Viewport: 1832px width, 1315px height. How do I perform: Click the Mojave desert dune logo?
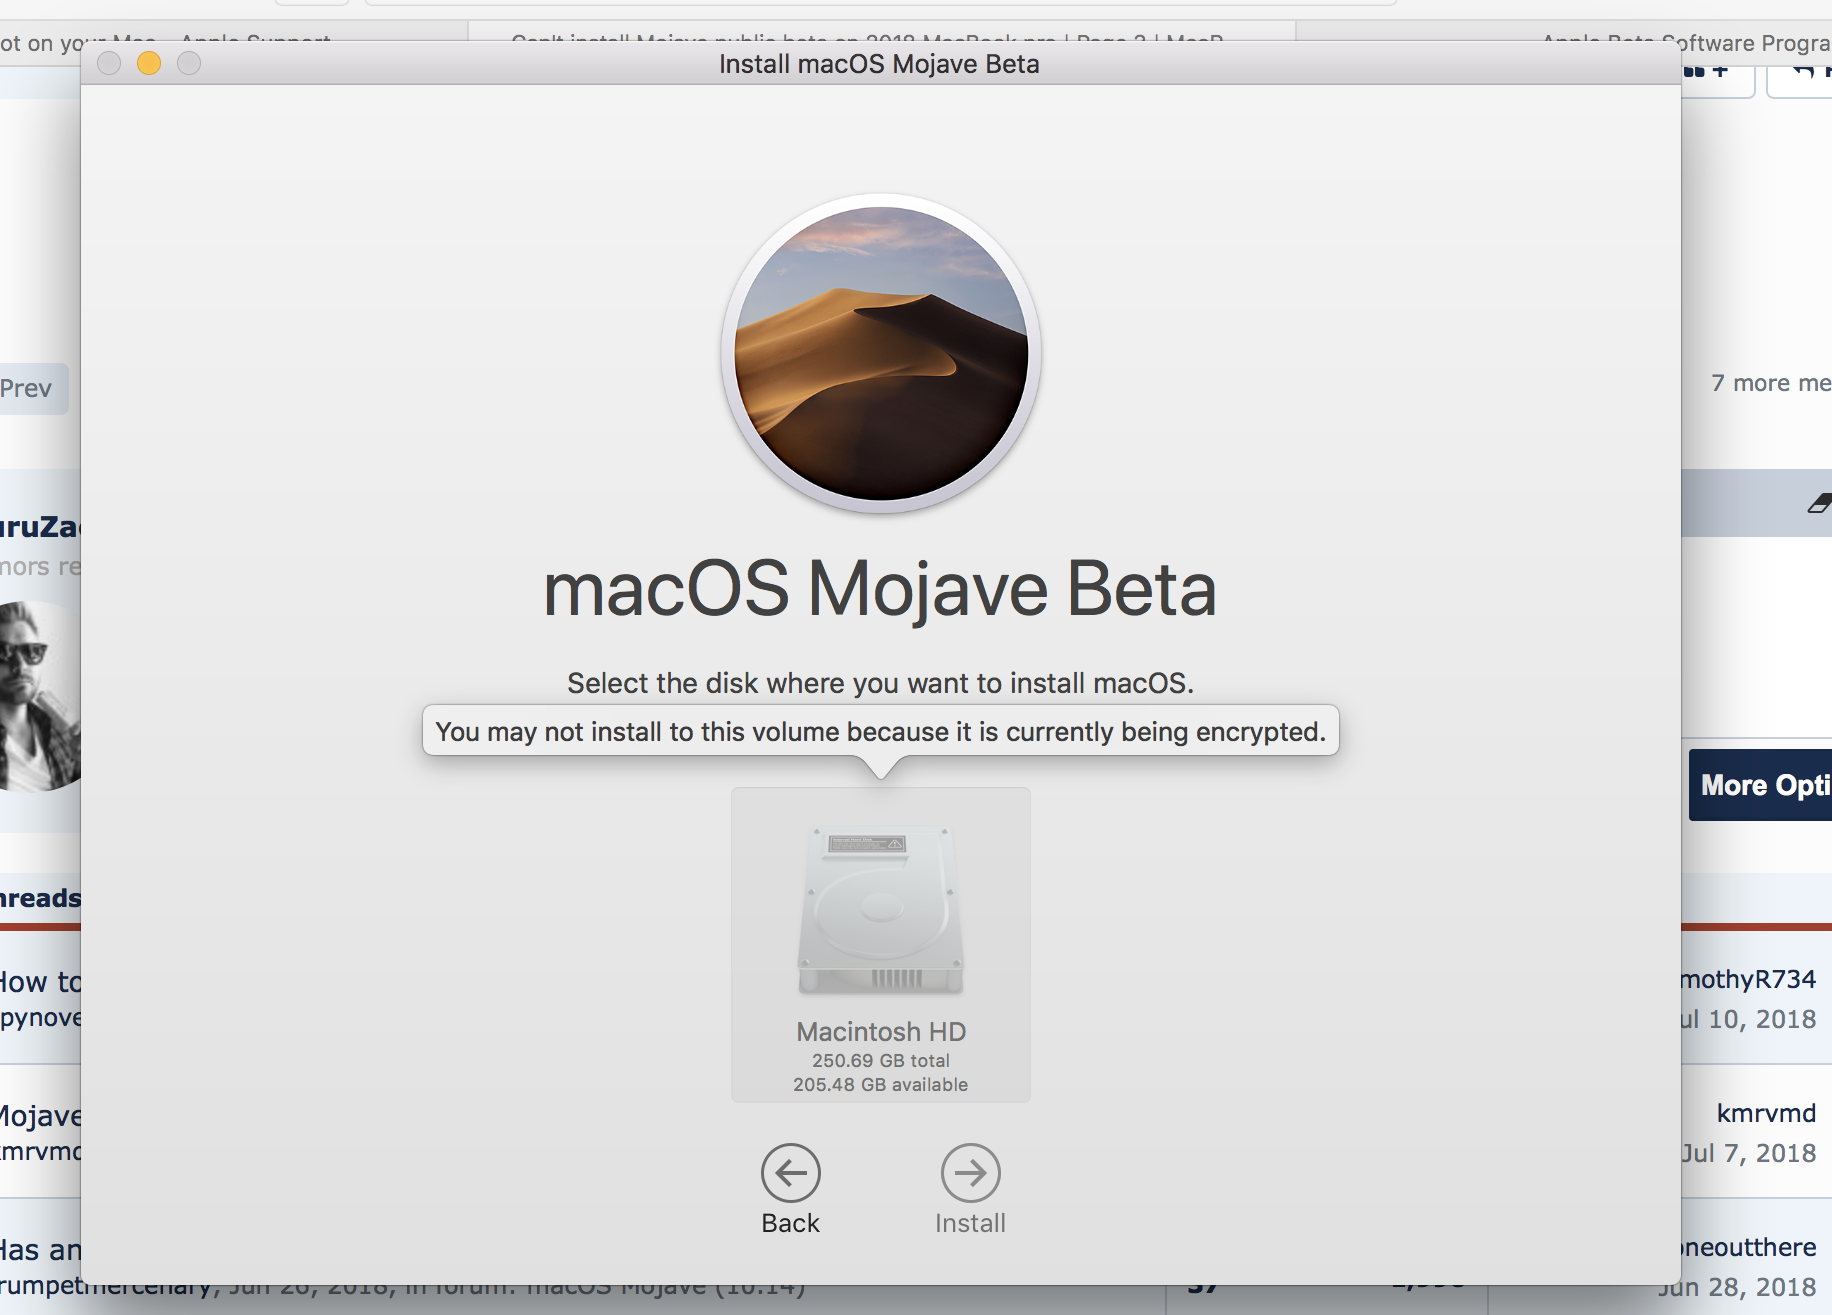click(x=881, y=353)
